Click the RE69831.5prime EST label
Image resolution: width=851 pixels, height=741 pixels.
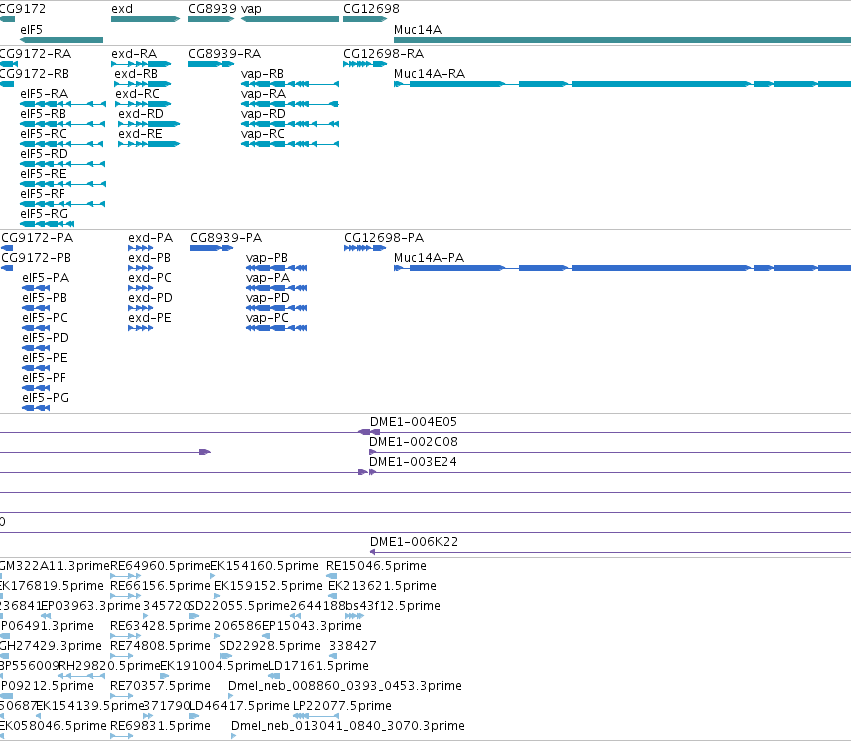pos(160,726)
